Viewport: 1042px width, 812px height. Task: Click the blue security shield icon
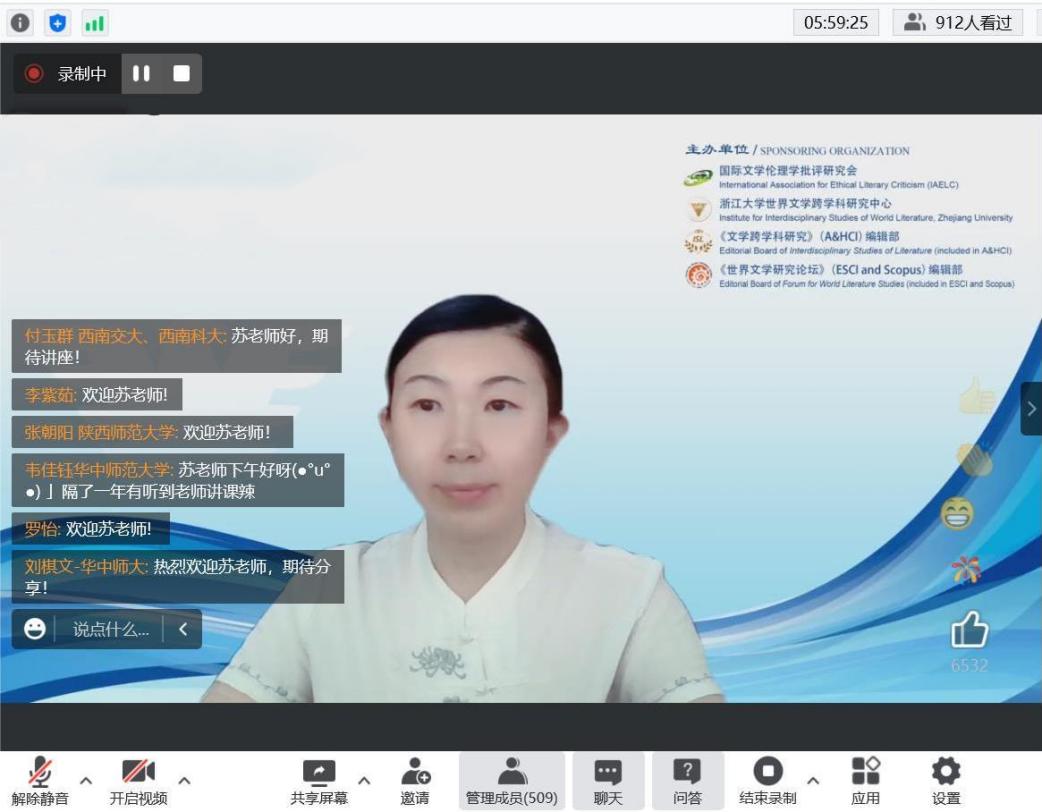(x=58, y=23)
